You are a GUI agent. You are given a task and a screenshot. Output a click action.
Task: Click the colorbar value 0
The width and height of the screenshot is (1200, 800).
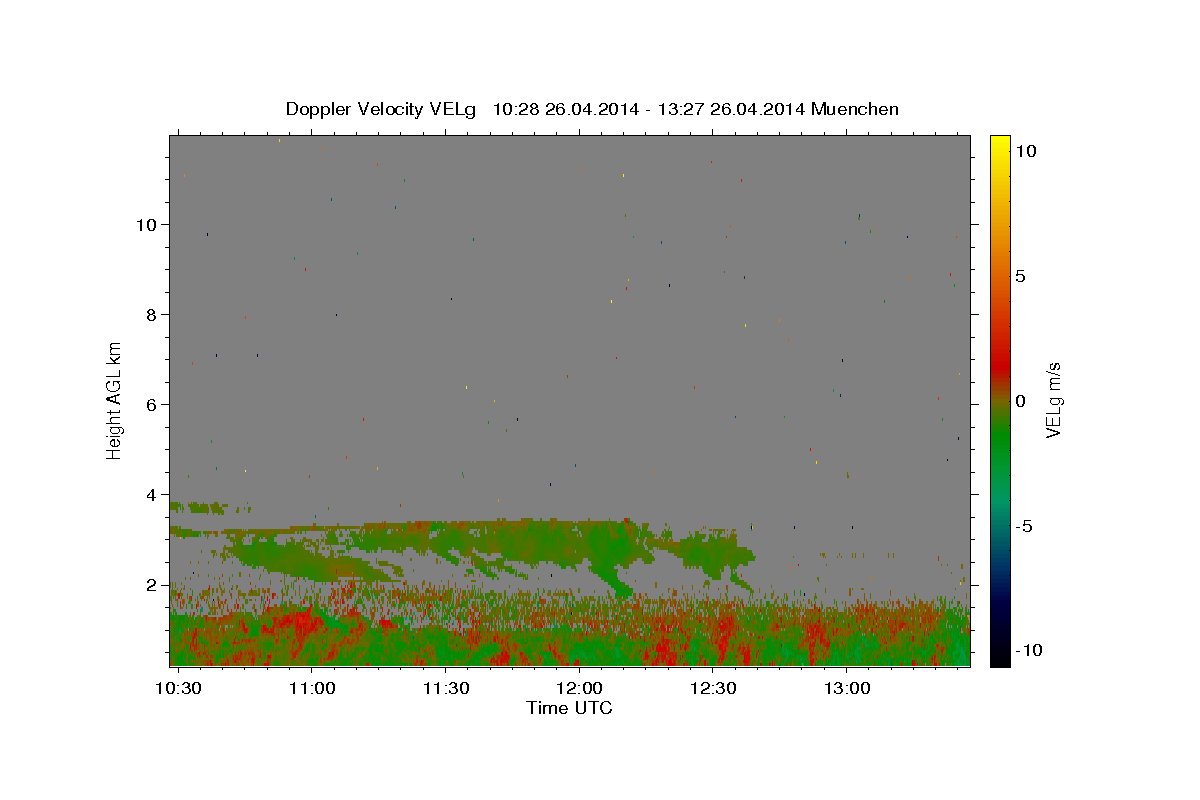(x=1020, y=401)
